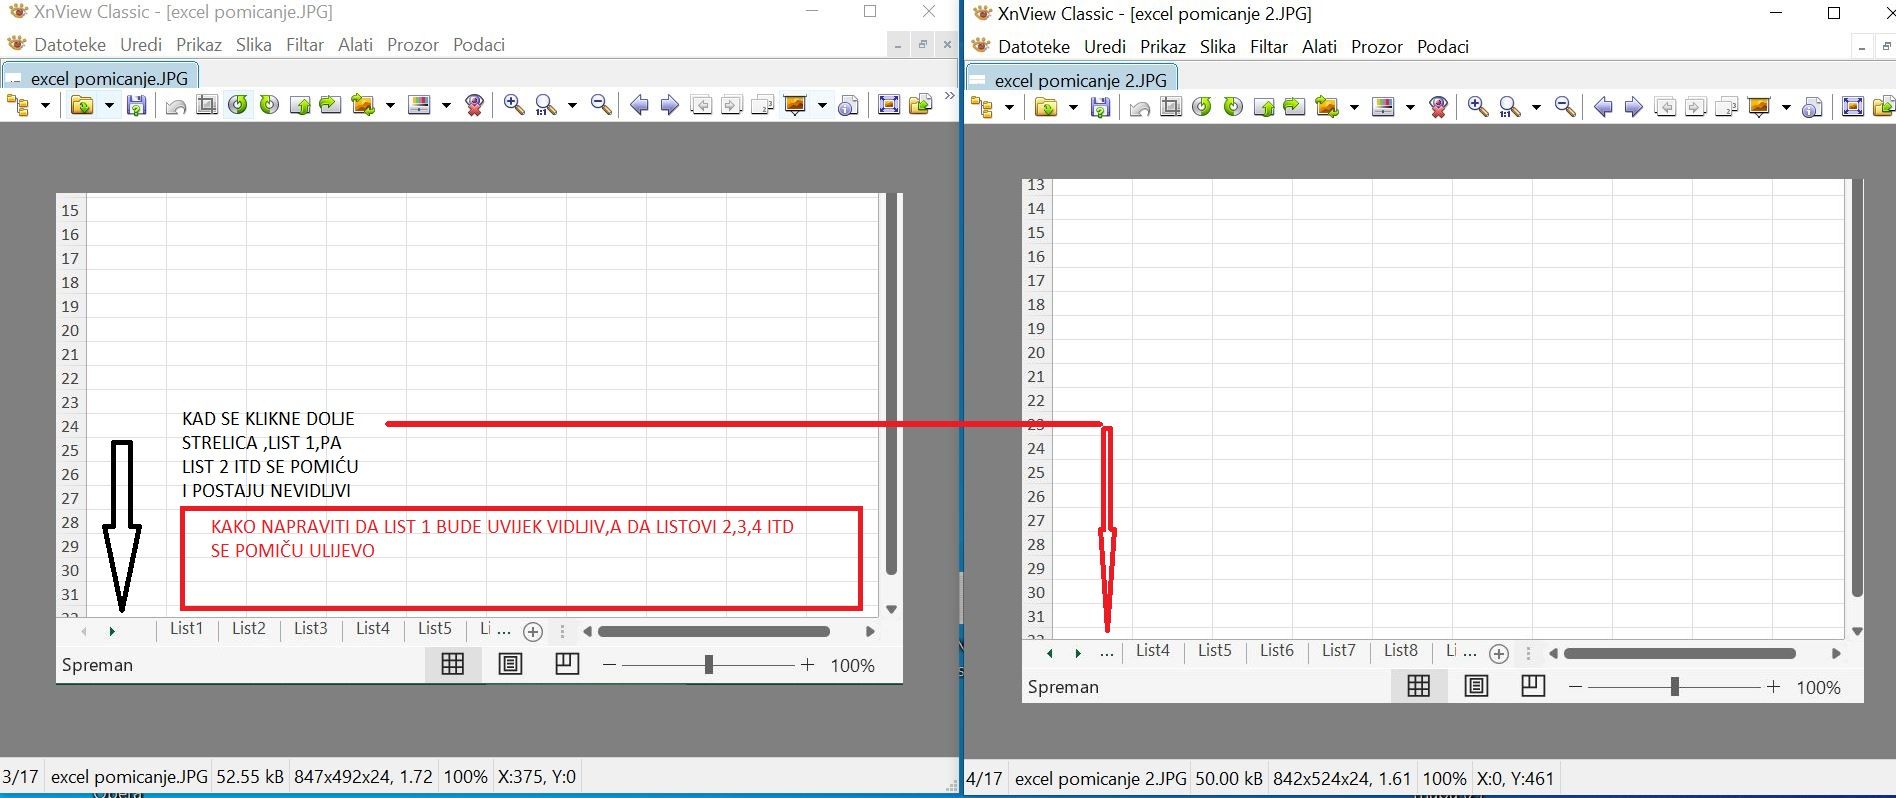Open Alati menu in pomicanje 2.JPG window
Viewport: 1896px width, 798px height.
(1319, 47)
